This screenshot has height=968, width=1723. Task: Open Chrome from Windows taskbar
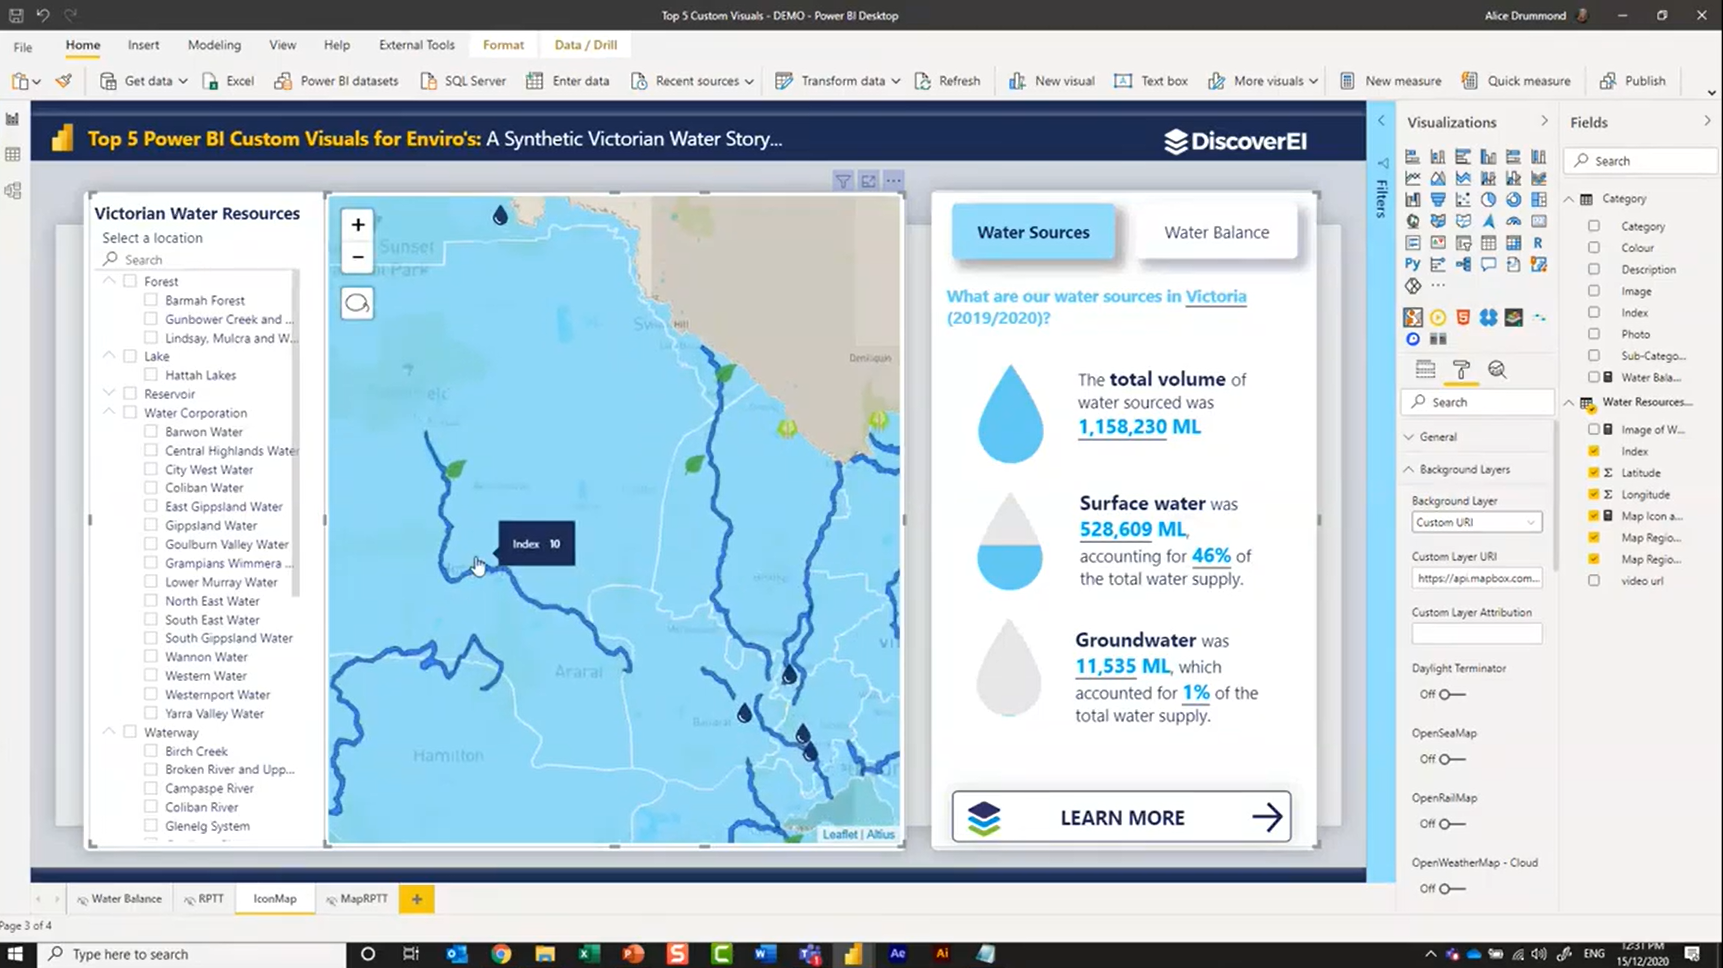(501, 954)
